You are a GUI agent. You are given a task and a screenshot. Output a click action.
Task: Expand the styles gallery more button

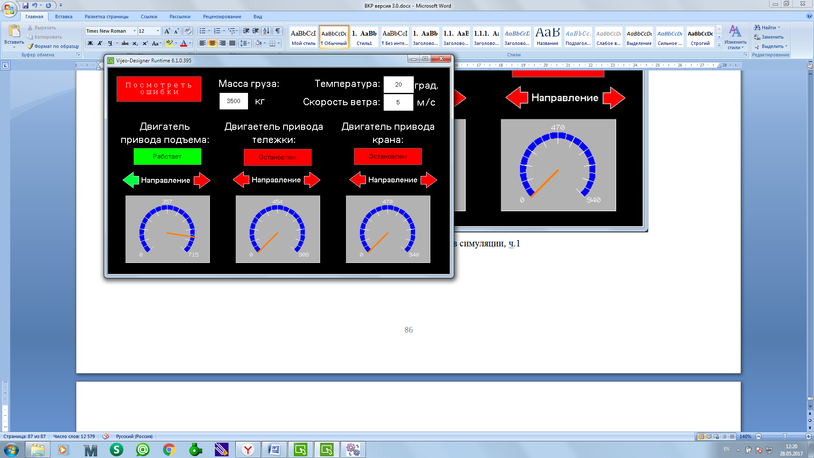point(719,45)
